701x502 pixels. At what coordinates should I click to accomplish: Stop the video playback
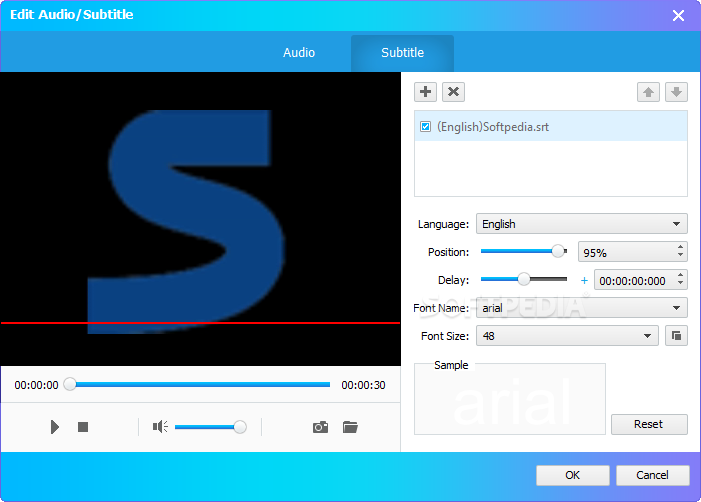[x=83, y=427]
